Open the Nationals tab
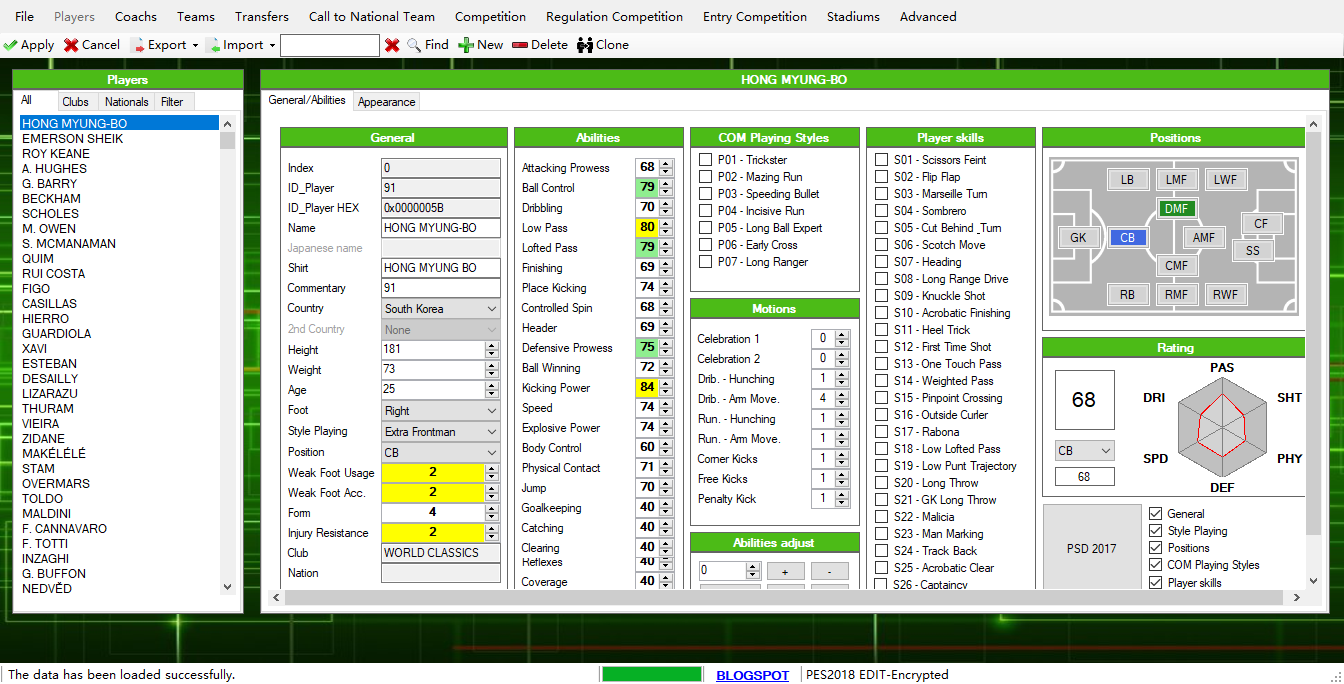 coord(127,102)
